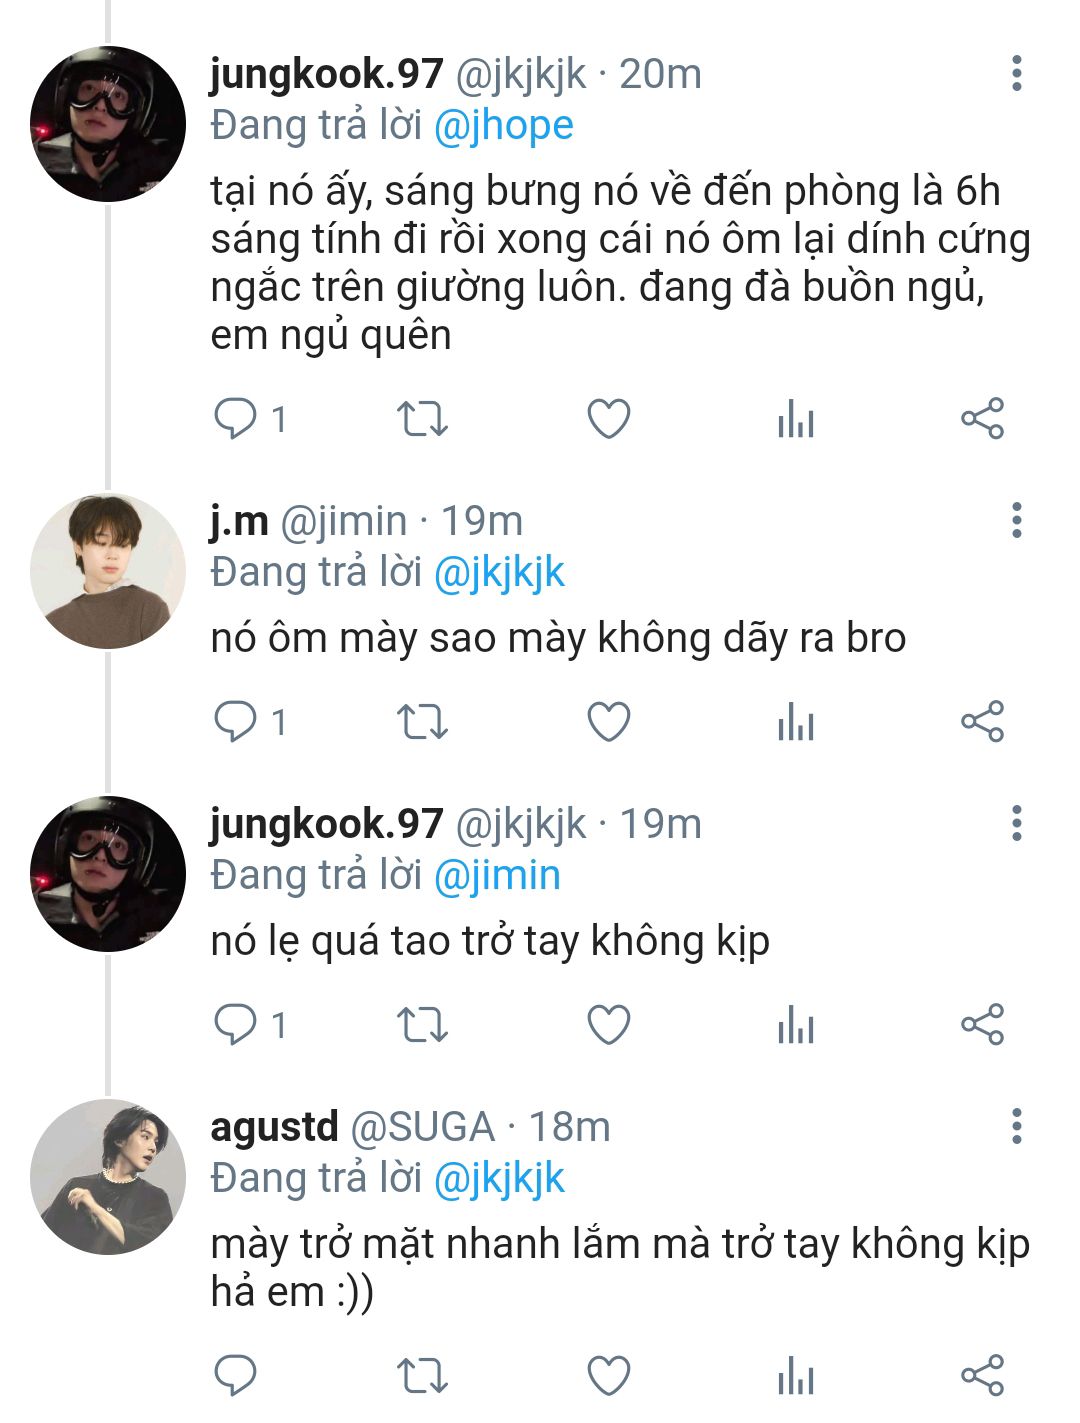Reply to jungkook.97's 20m tweet
The width and height of the screenshot is (1080, 1423).
point(236,419)
